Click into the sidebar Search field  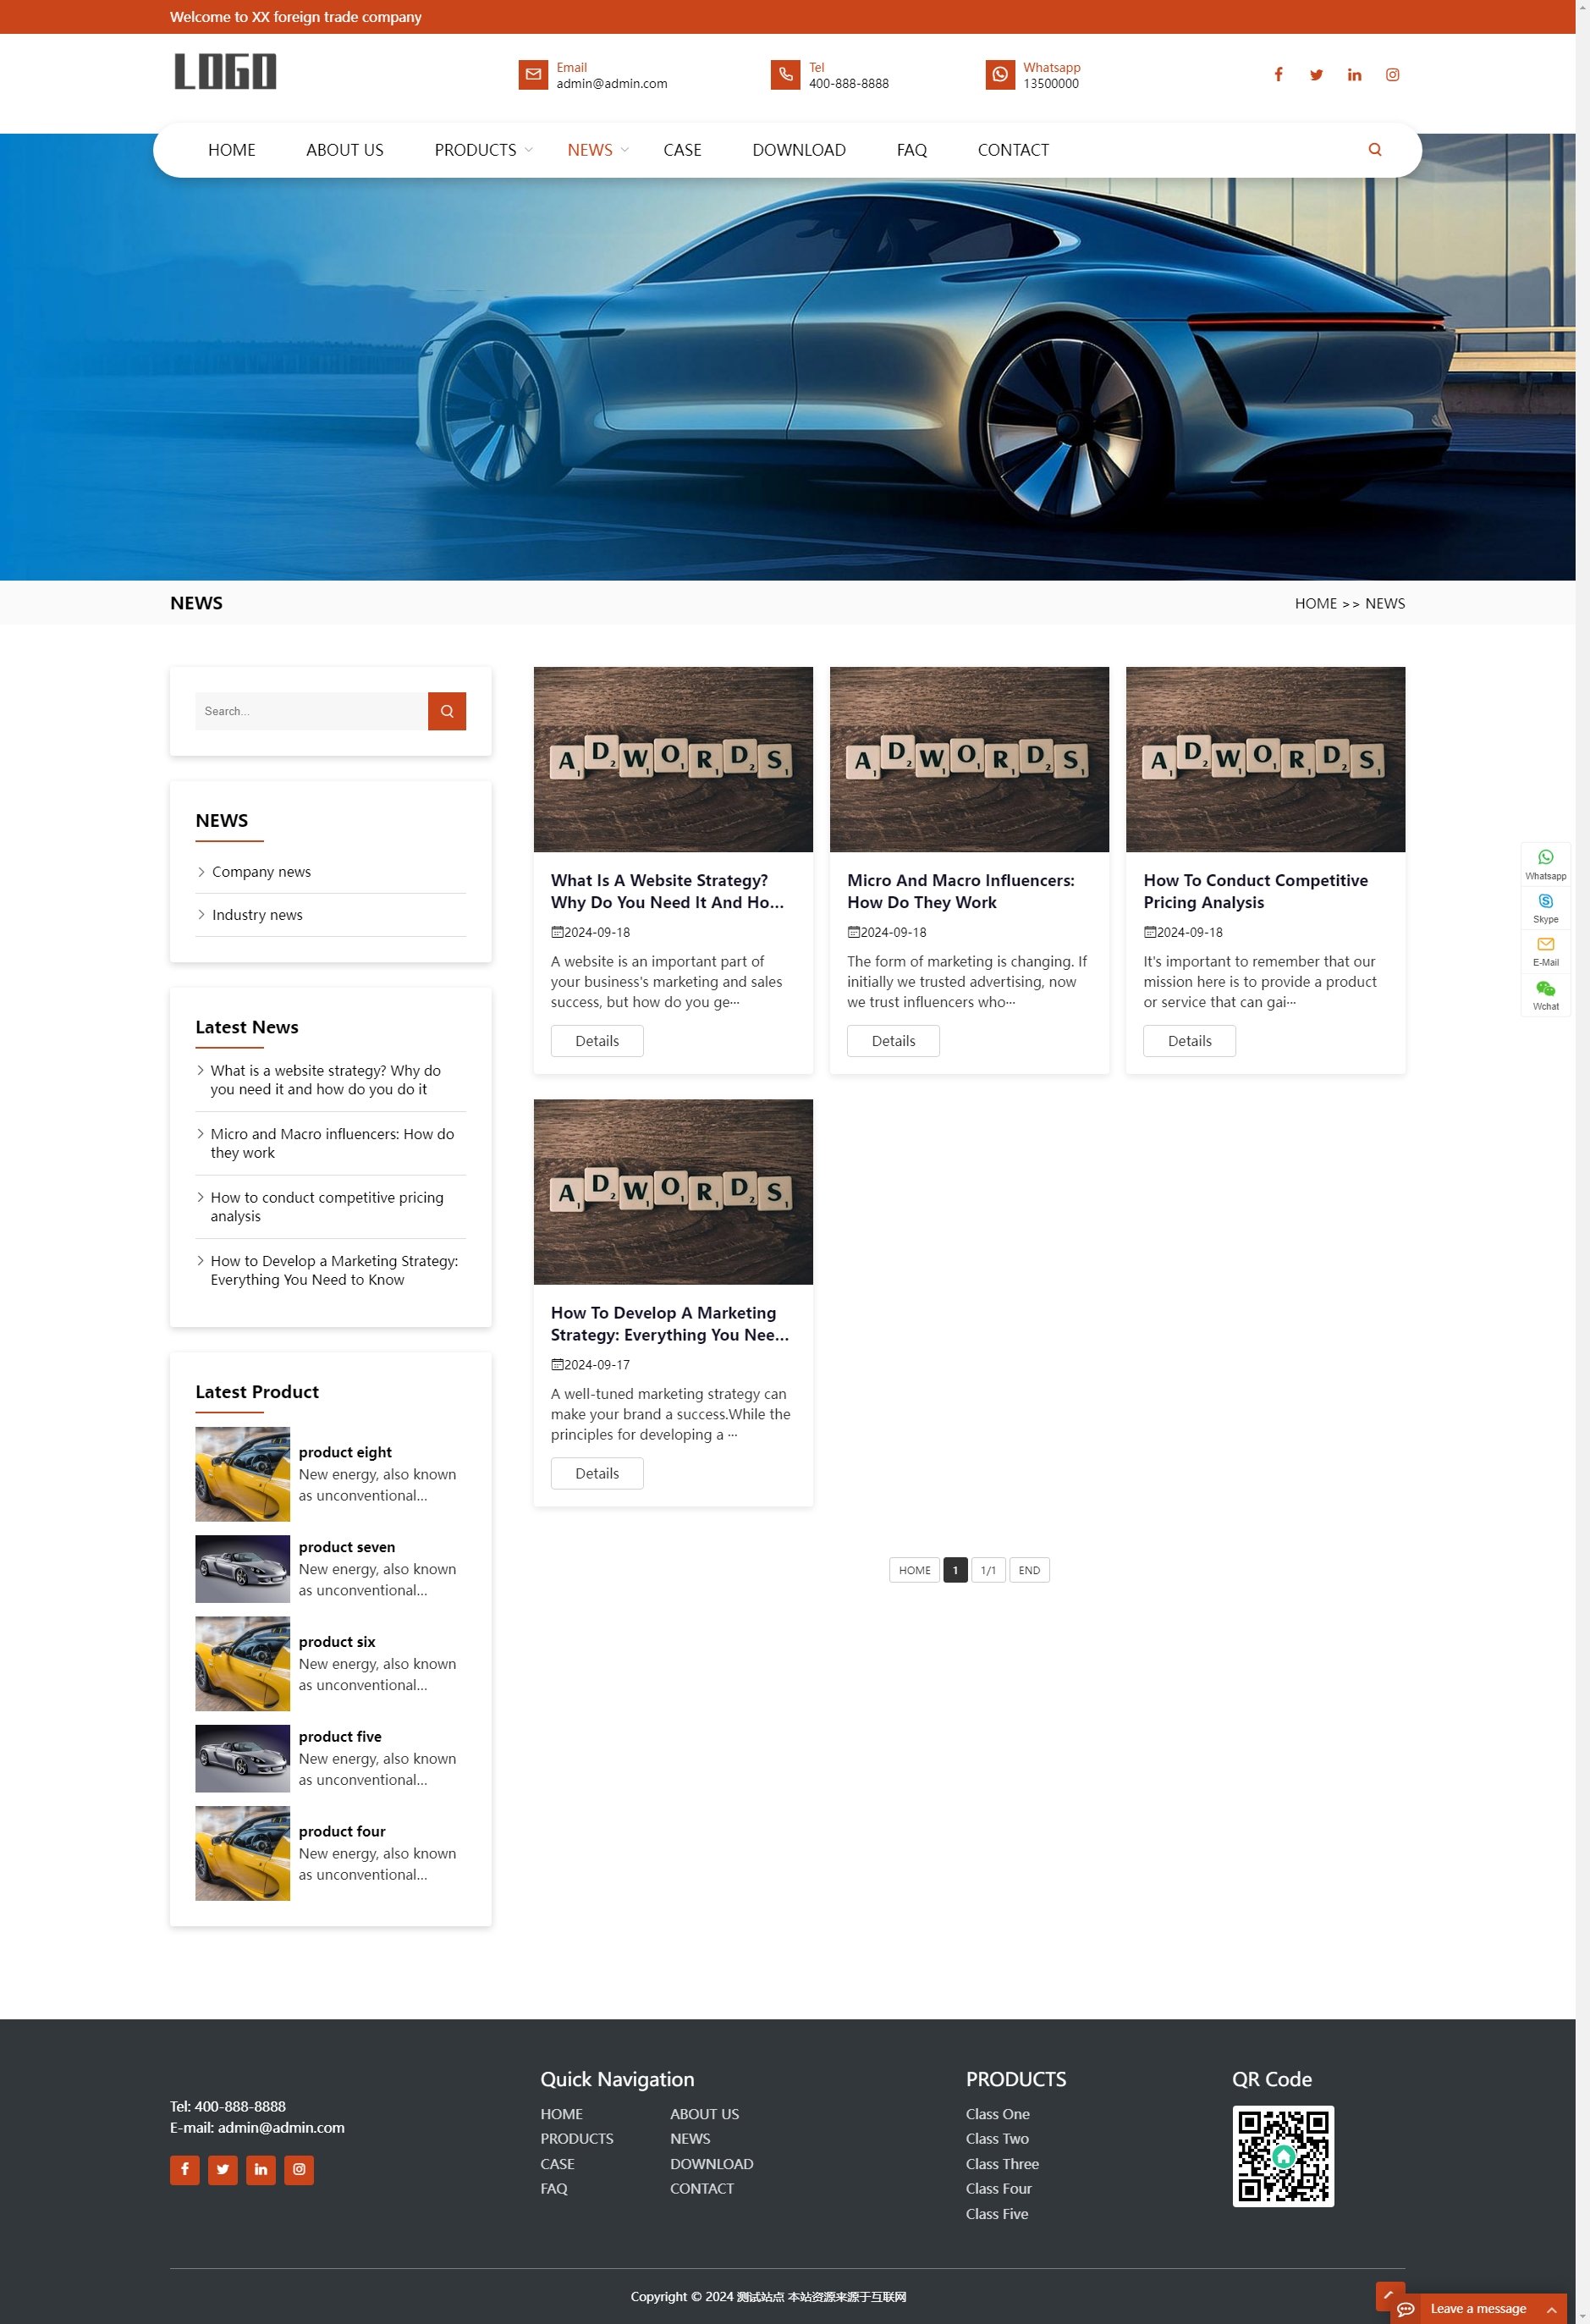pyautogui.click(x=311, y=711)
